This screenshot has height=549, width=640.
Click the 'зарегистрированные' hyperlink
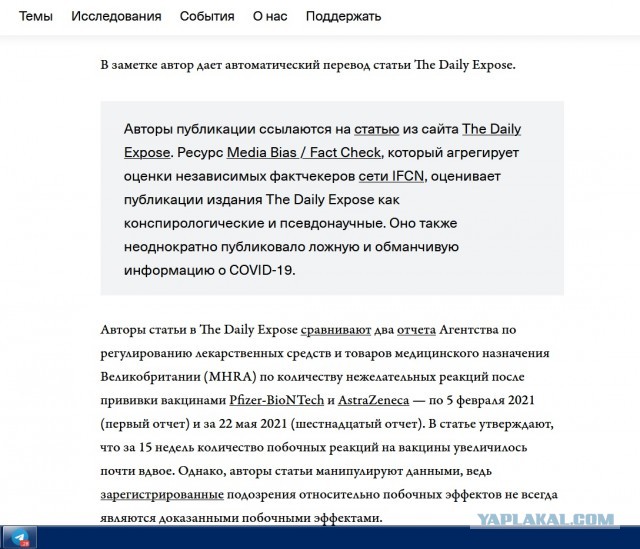pos(162,495)
